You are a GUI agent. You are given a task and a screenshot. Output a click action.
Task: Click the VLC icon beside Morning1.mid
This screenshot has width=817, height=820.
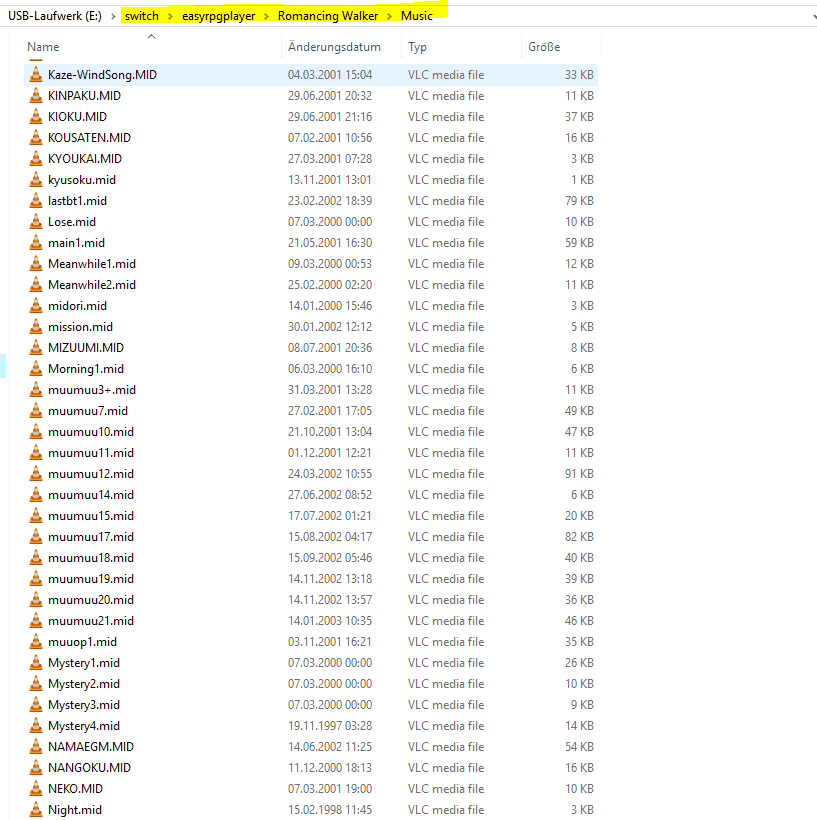(36, 368)
